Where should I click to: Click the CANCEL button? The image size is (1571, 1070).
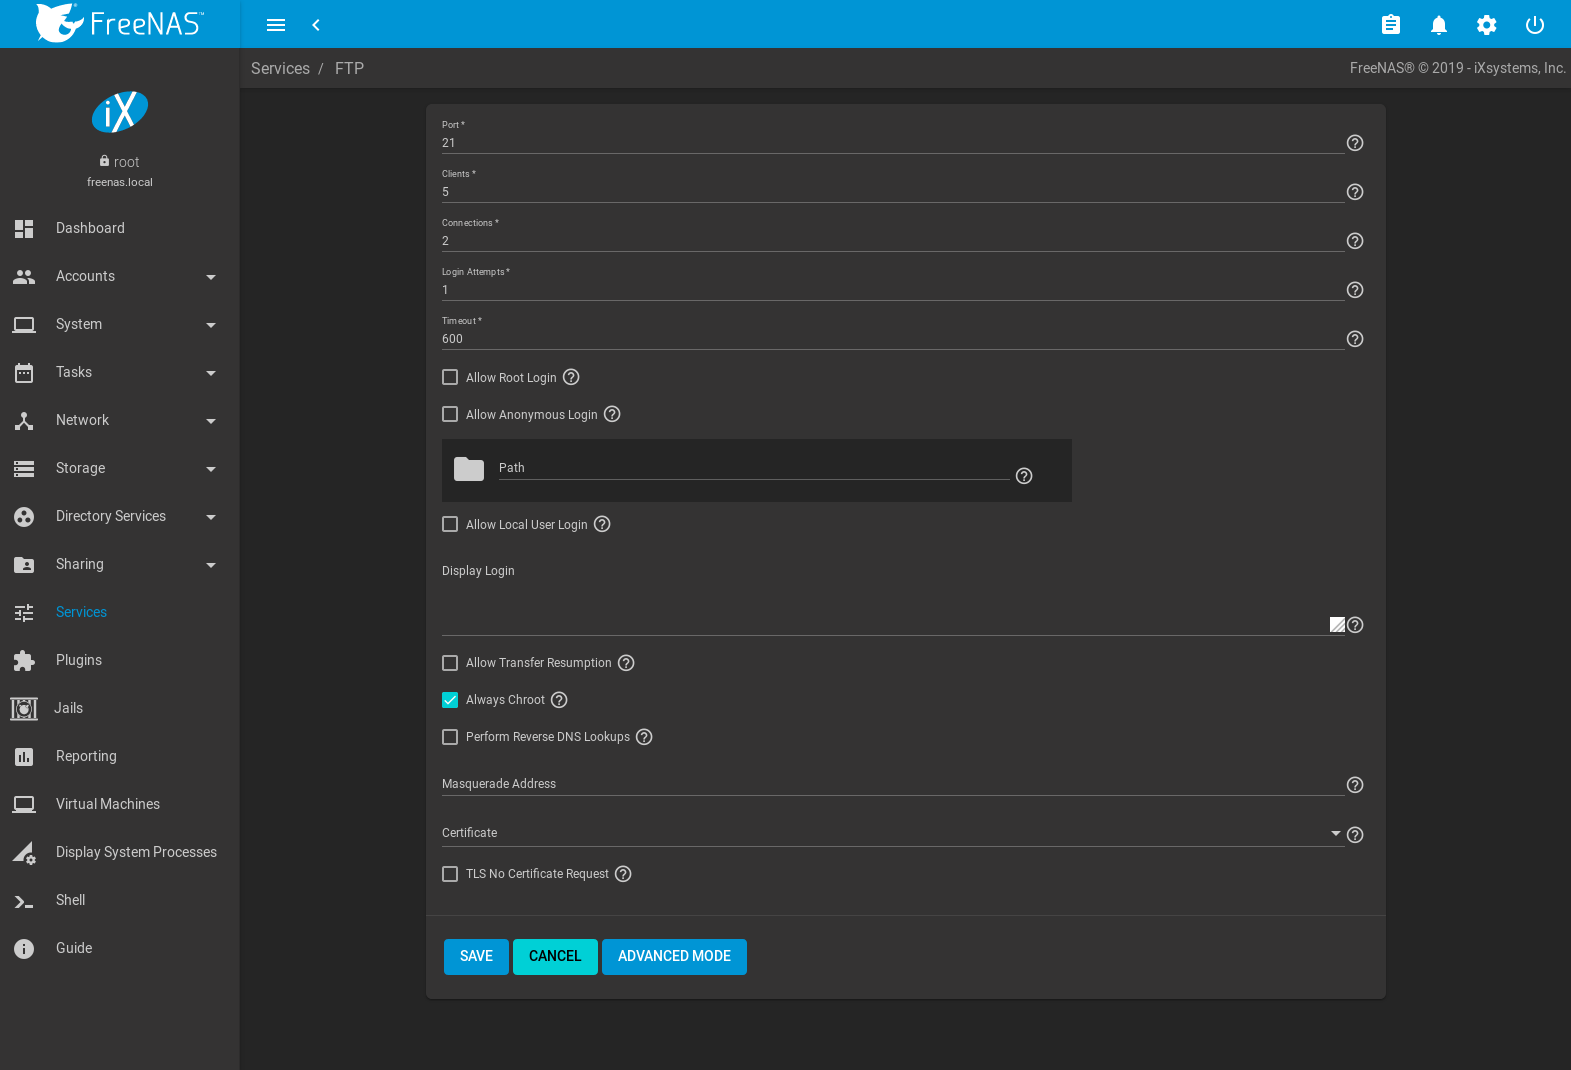(x=555, y=956)
